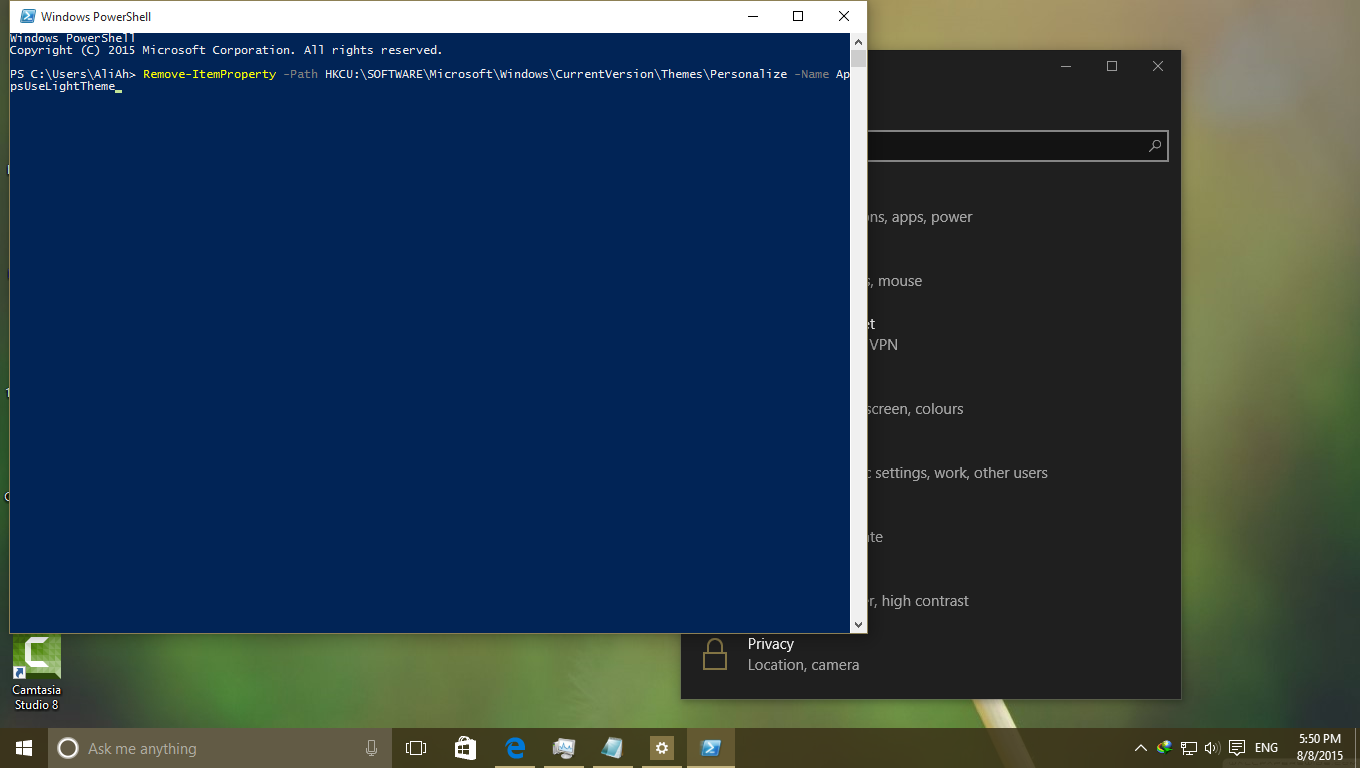Open Settings via the gear taskbar icon
The width and height of the screenshot is (1360, 768).
(x=661, y=747)
